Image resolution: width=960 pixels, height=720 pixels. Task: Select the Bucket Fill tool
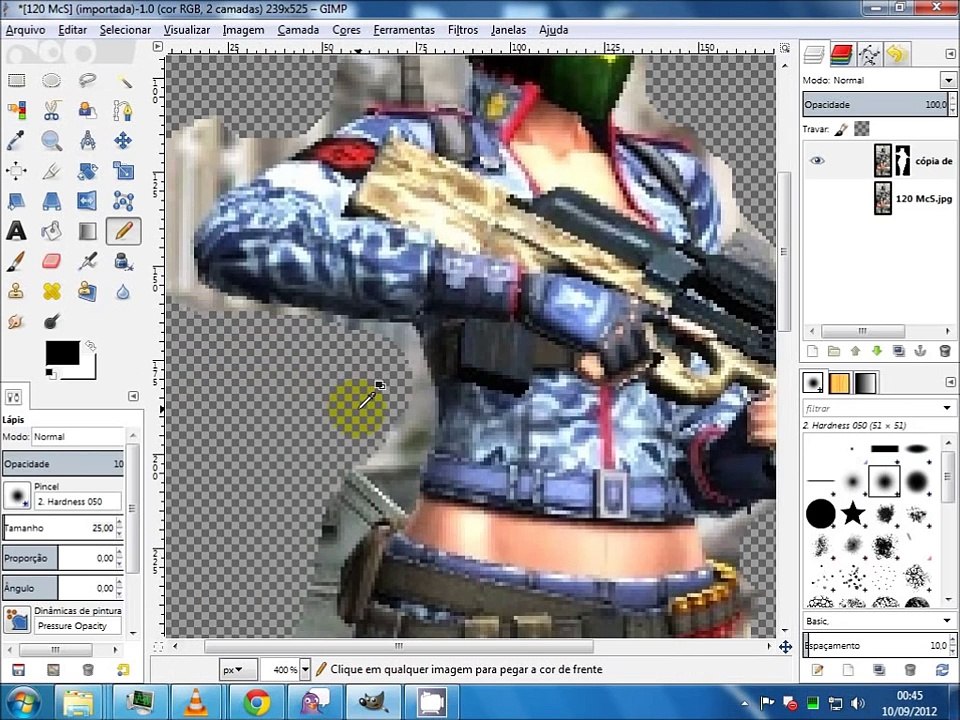click(51, 231)
